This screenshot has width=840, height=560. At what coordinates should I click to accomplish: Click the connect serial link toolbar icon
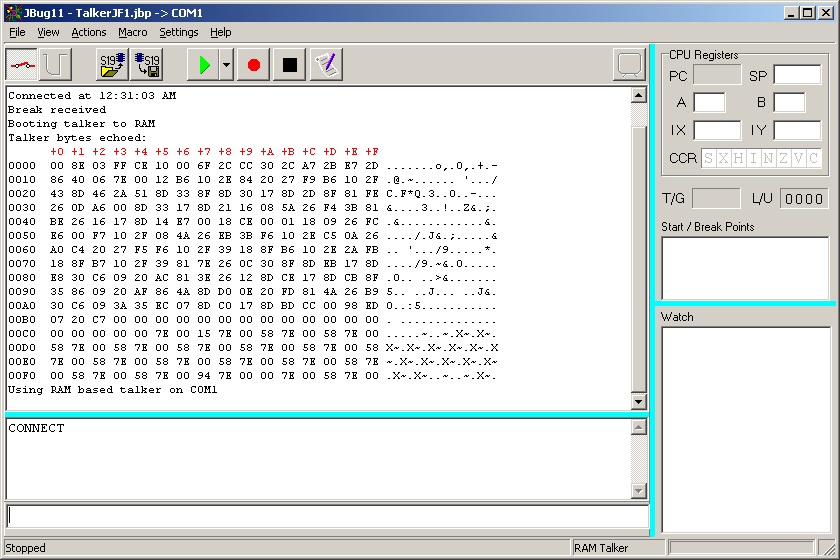[x=22, y=65]
